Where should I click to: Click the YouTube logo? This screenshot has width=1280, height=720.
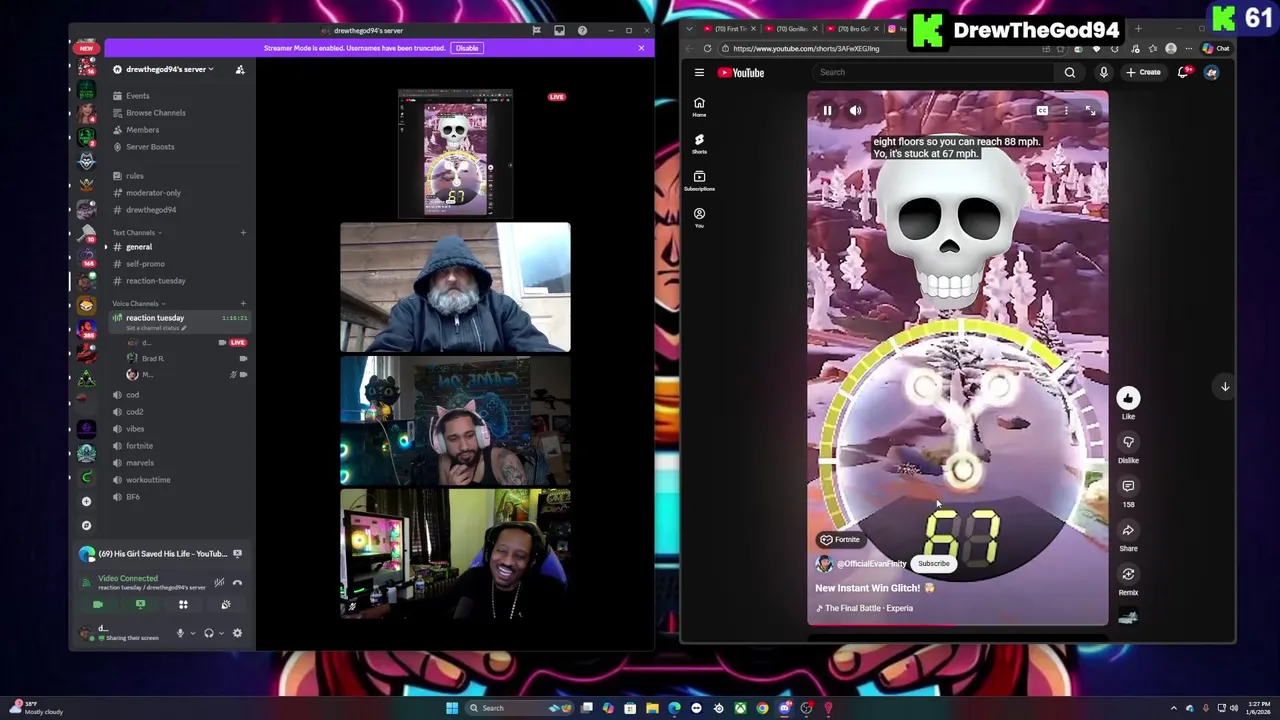[x=741, y=72]
